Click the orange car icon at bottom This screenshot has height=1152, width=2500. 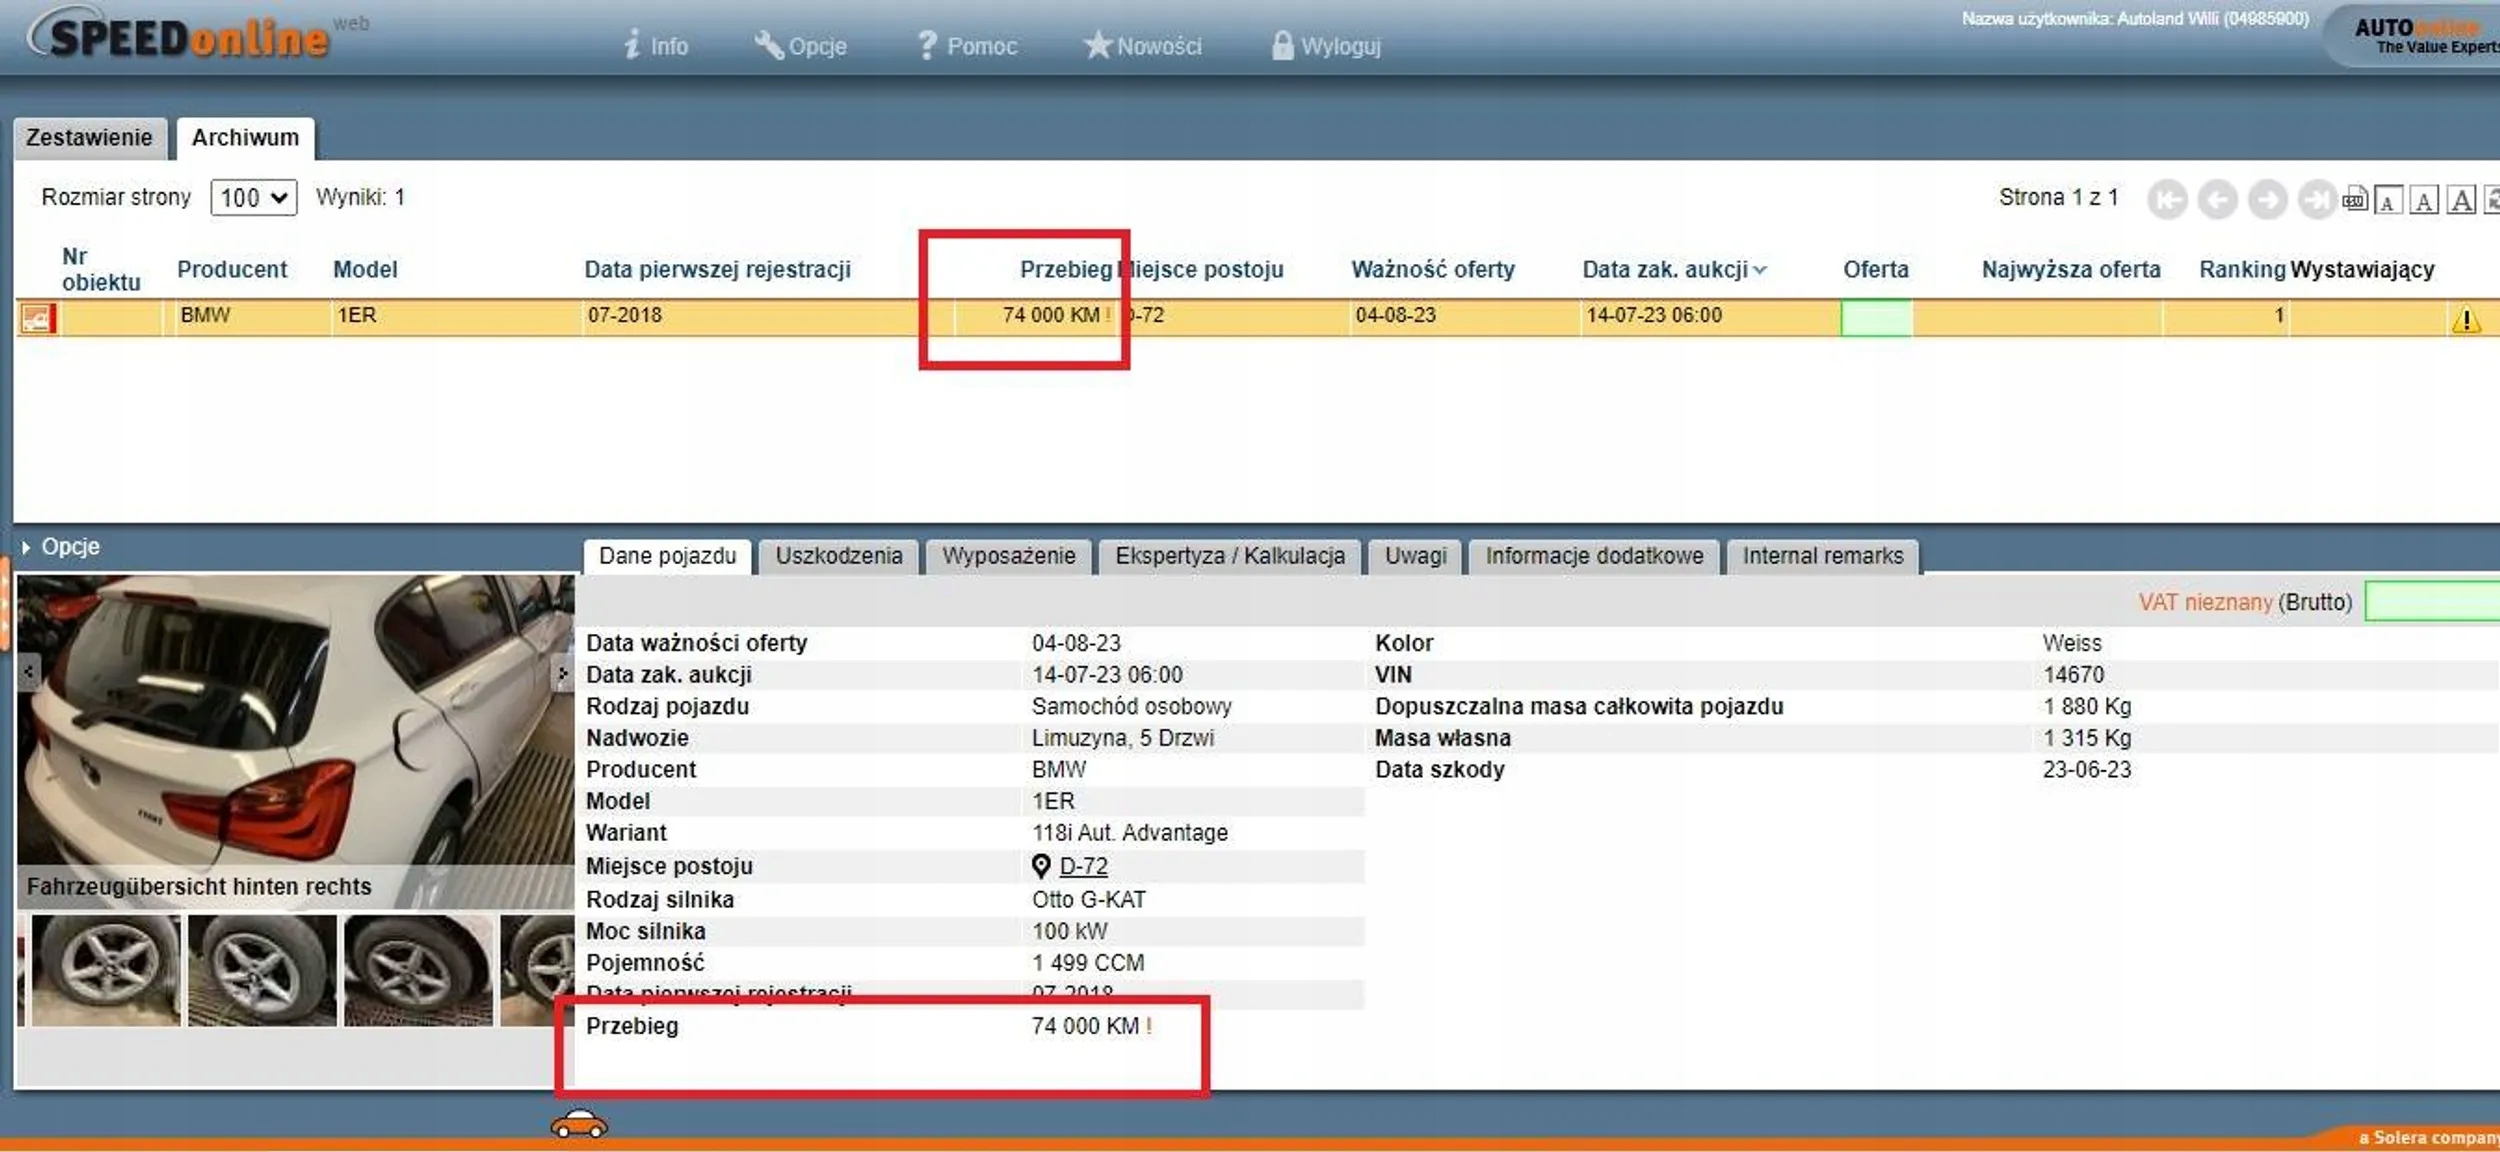579,1125
